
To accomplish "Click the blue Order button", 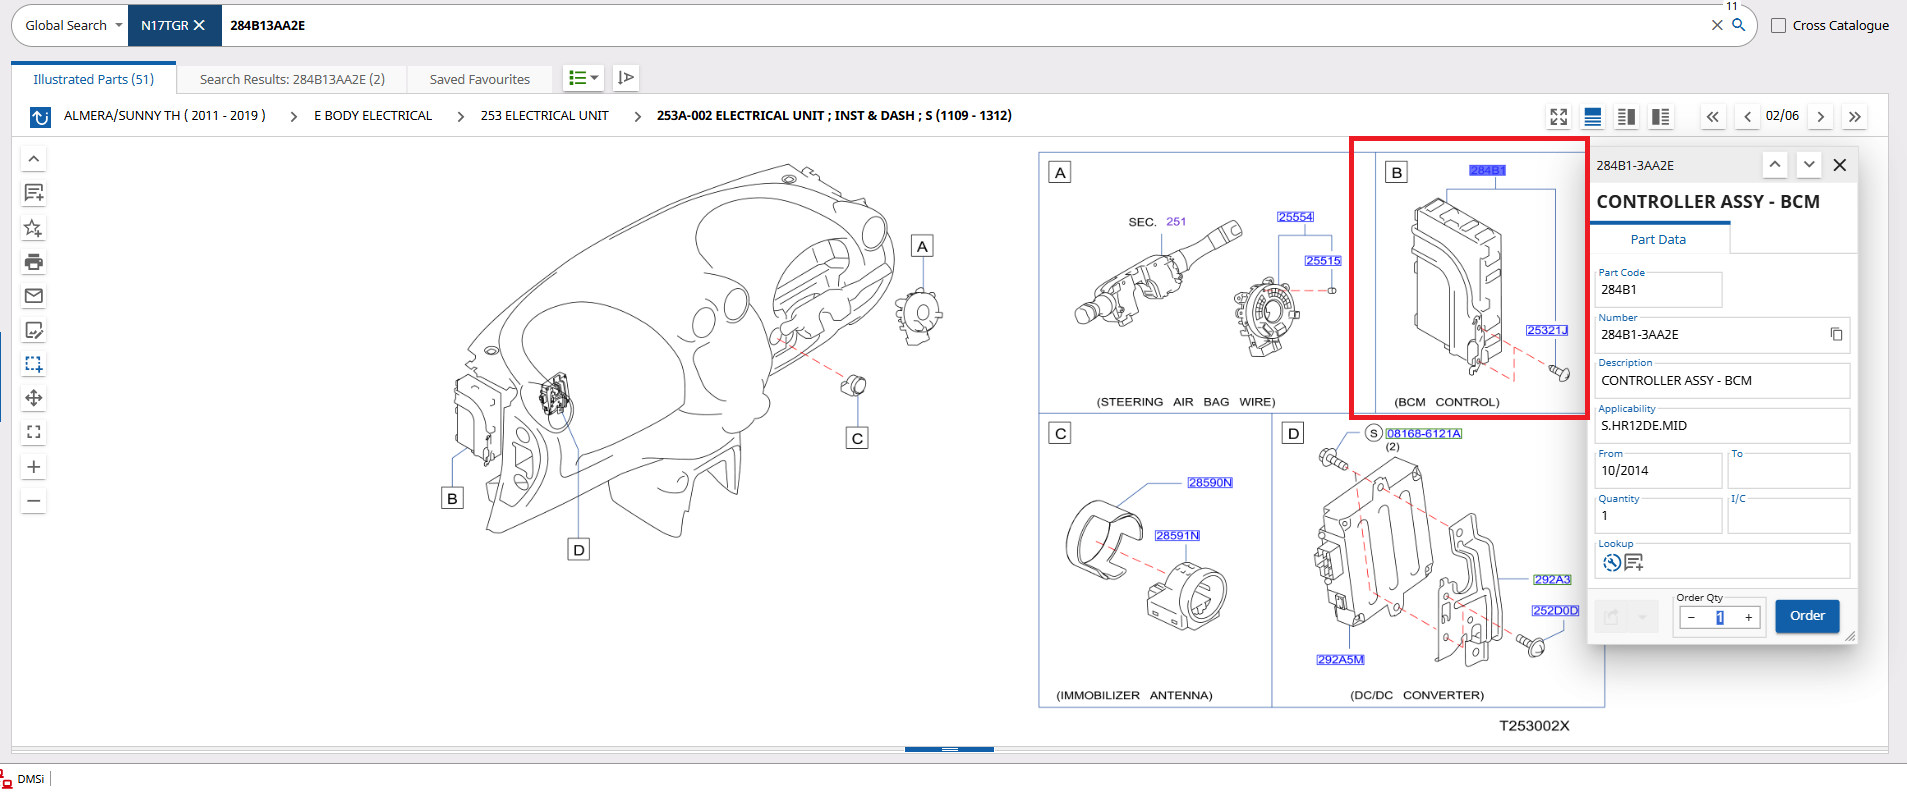I will coord(1807,616).
